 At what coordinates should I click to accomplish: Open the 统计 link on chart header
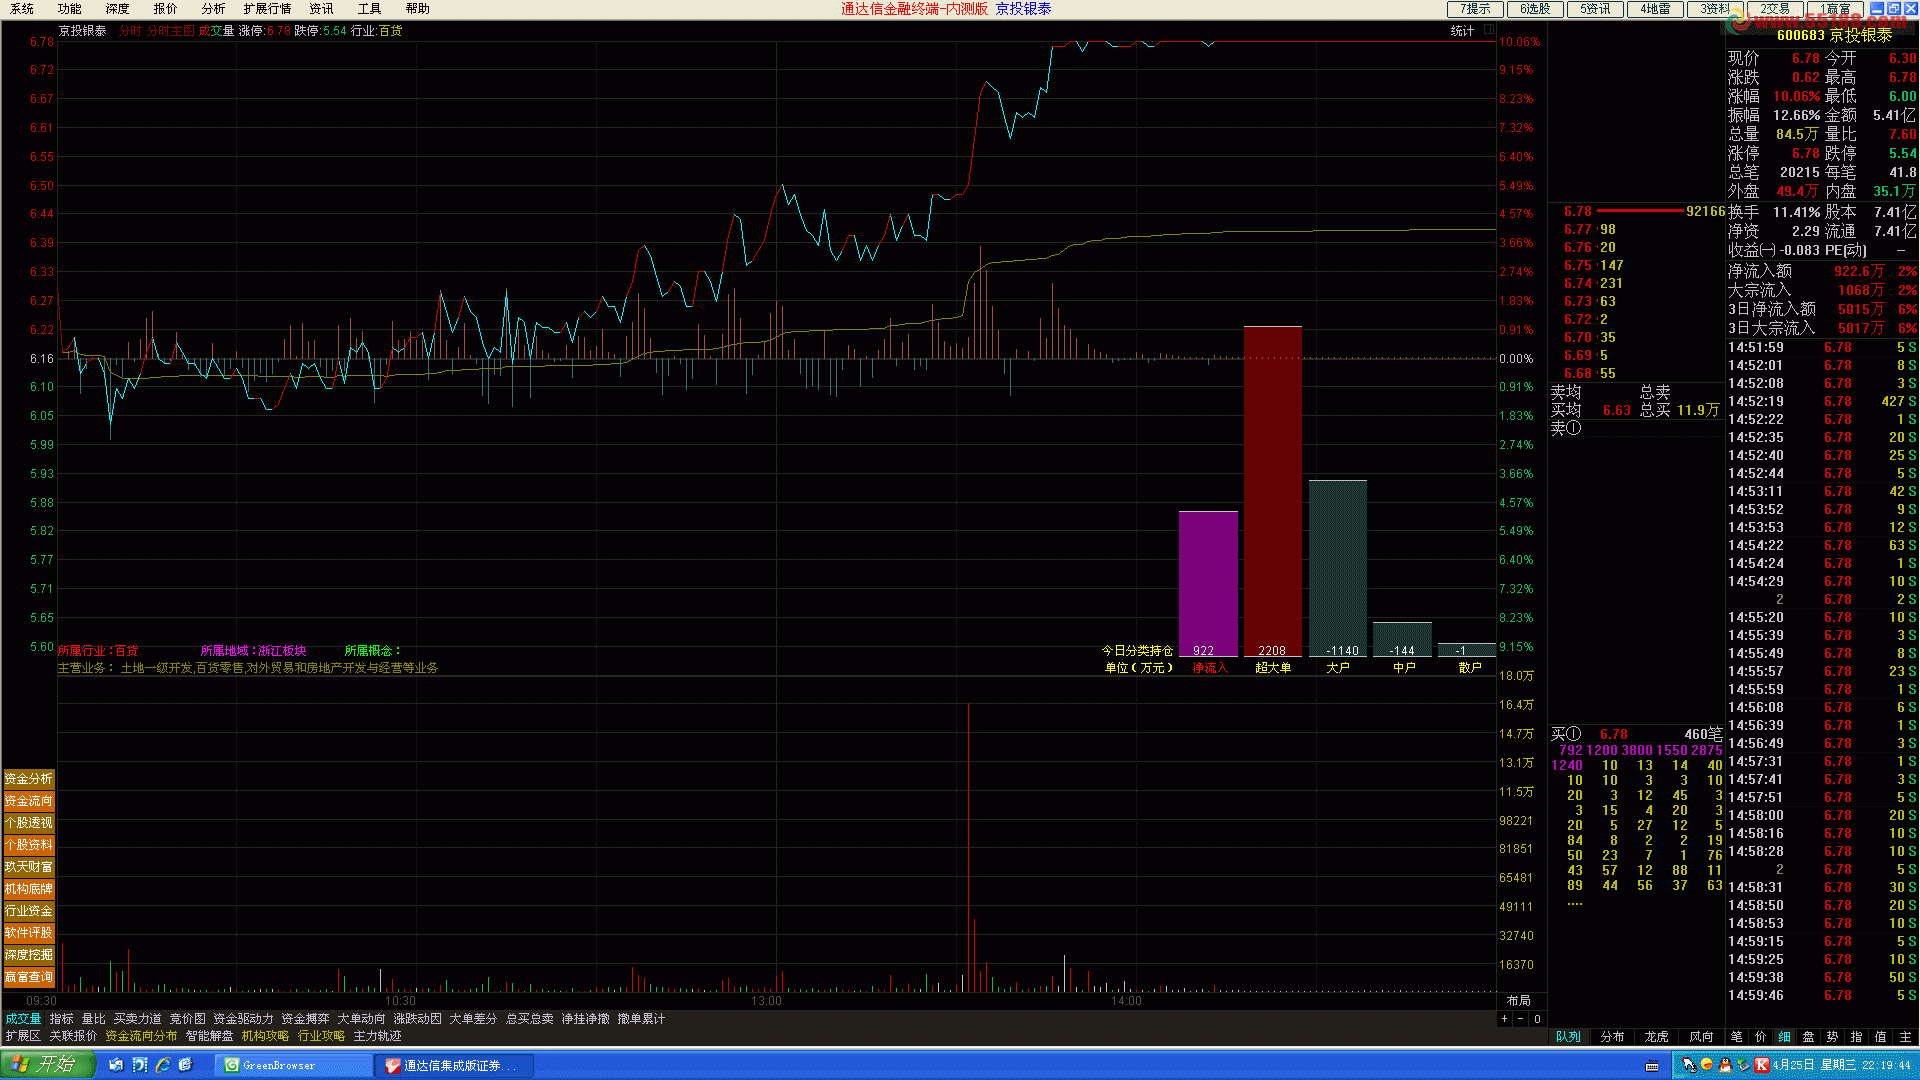(x=1462, y=31)
